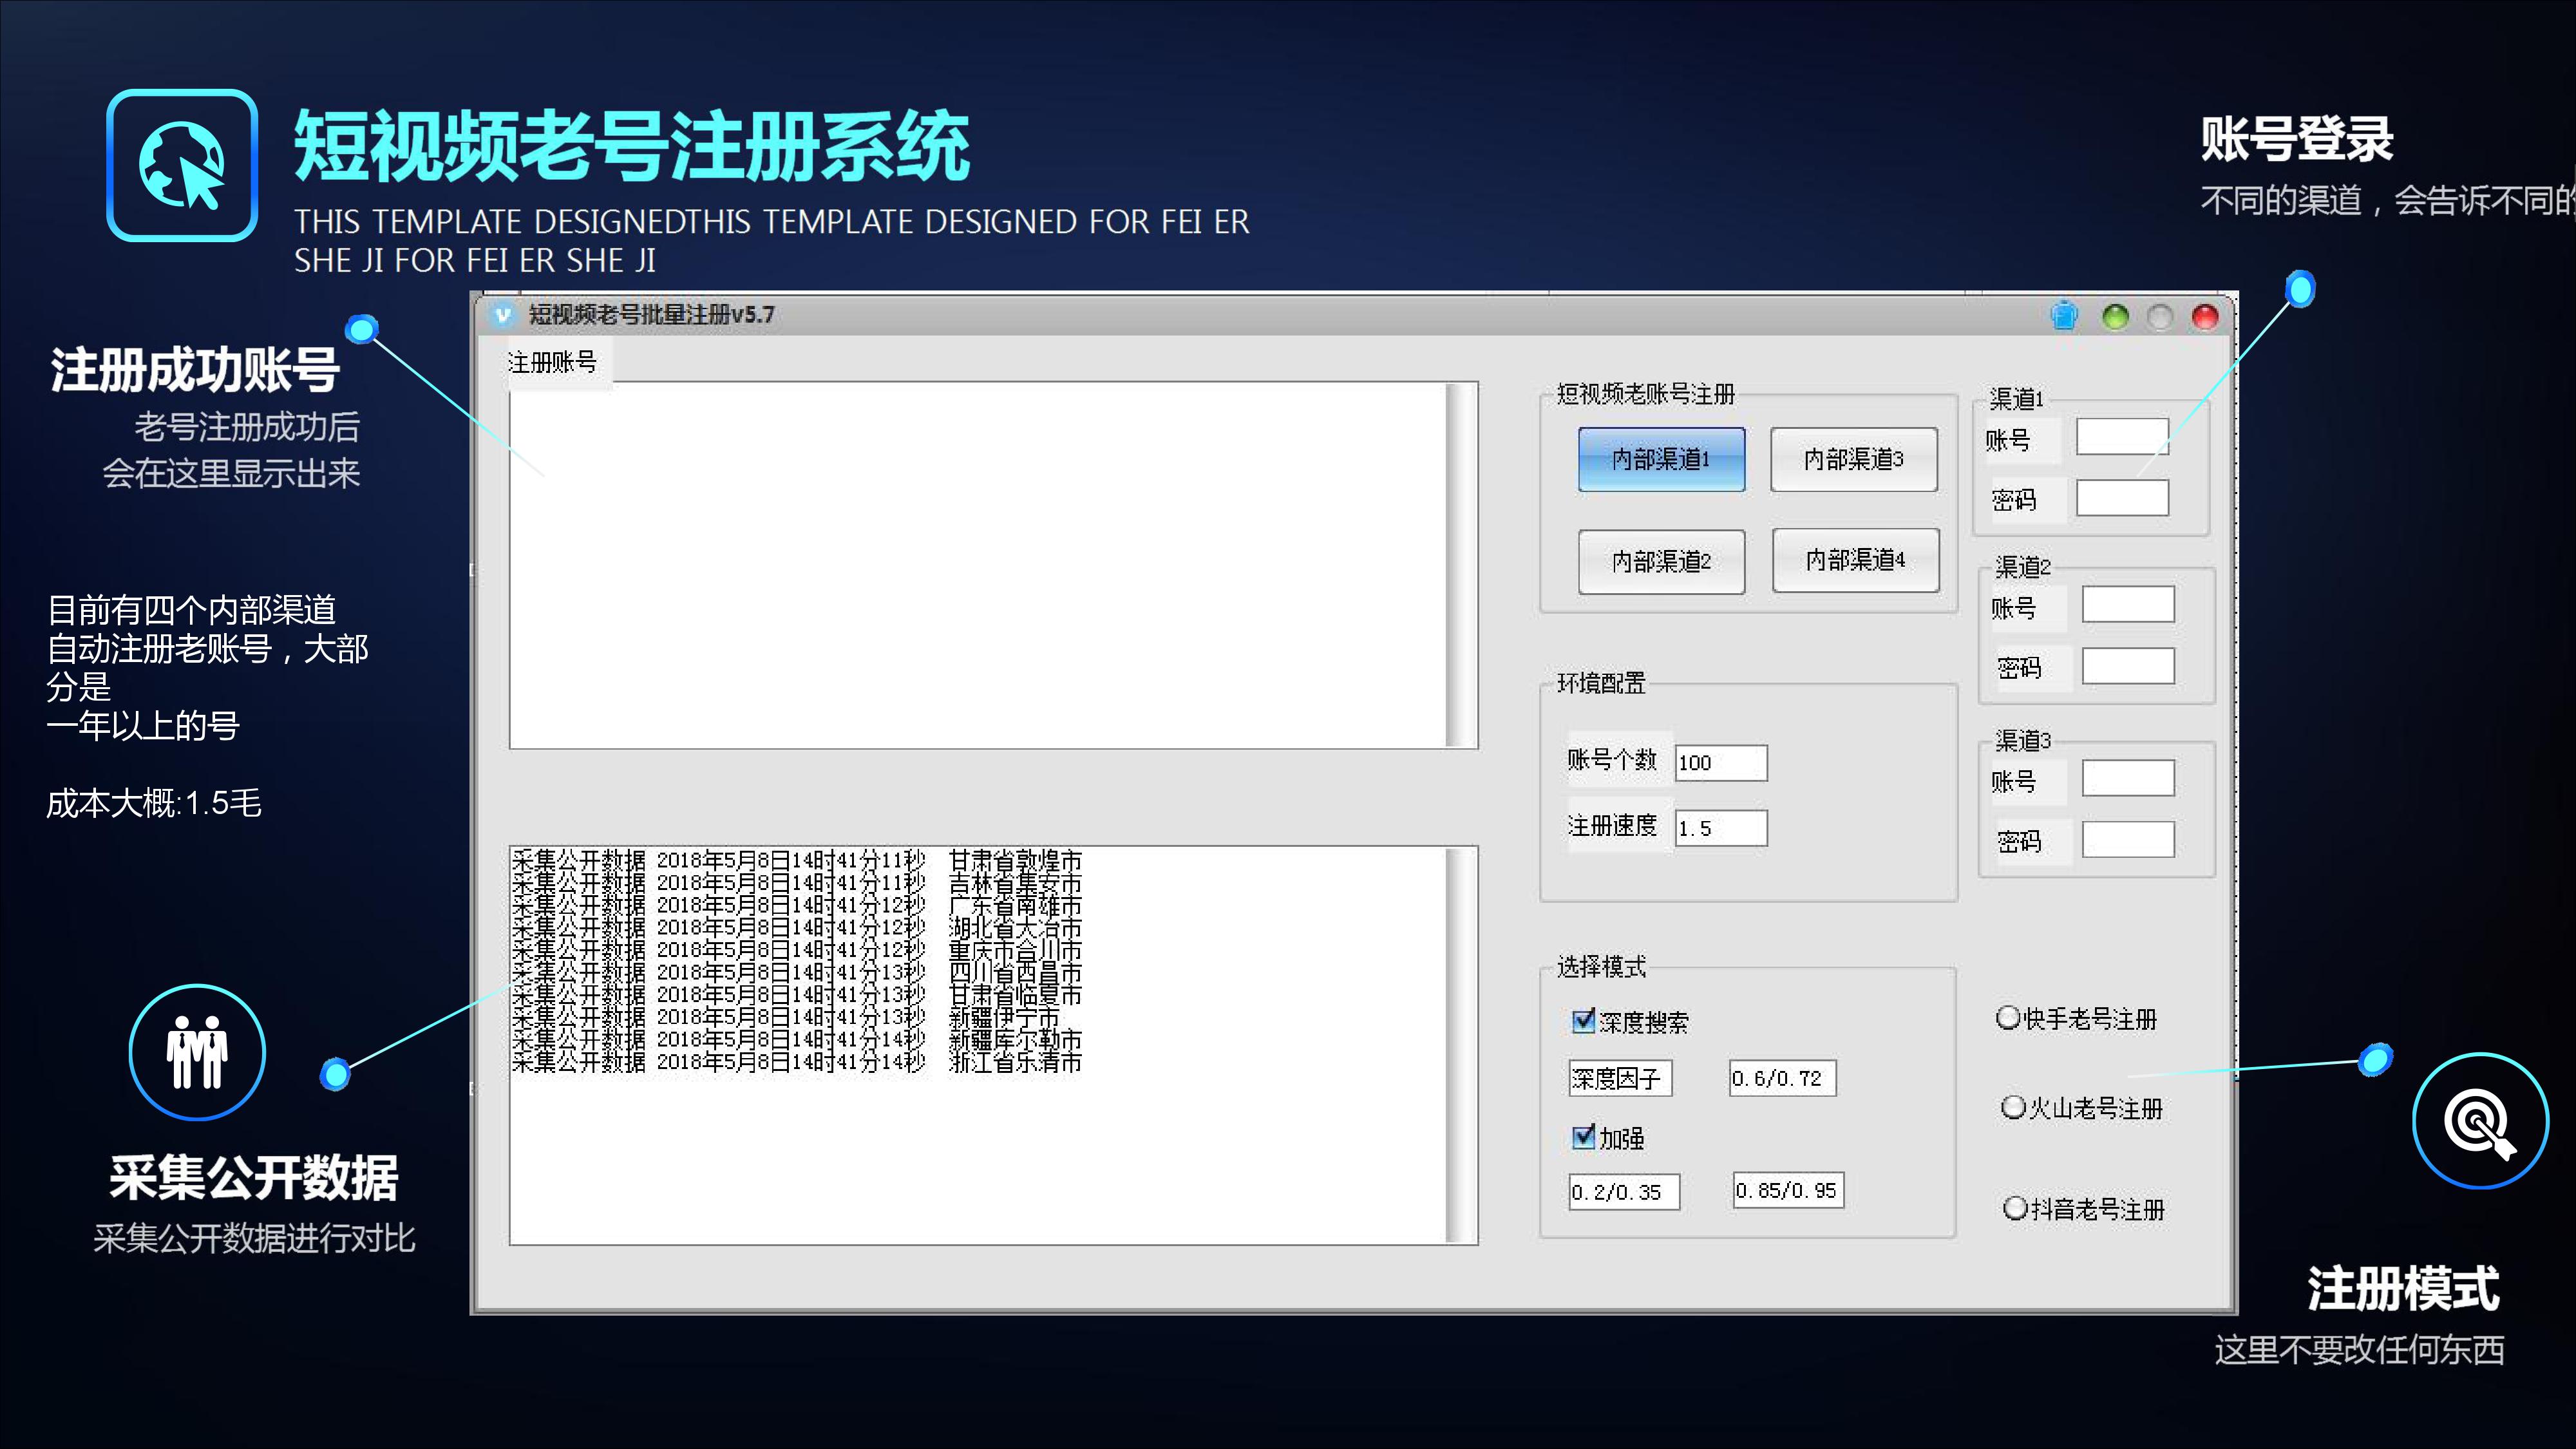Screen dimensions: 2576x1449
Task: Click the 账号个数 field showing 100
Action: [x=1721, y=762]
